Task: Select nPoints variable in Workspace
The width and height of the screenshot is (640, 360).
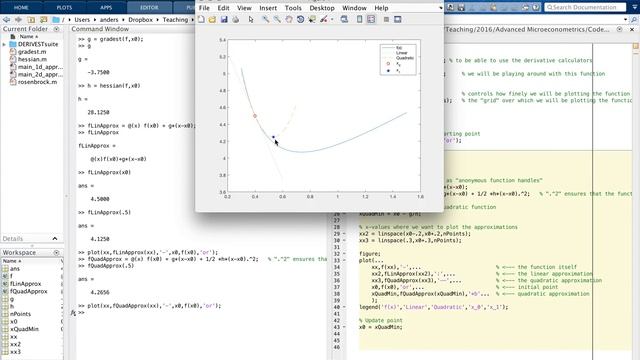Action: click(20, 314)
